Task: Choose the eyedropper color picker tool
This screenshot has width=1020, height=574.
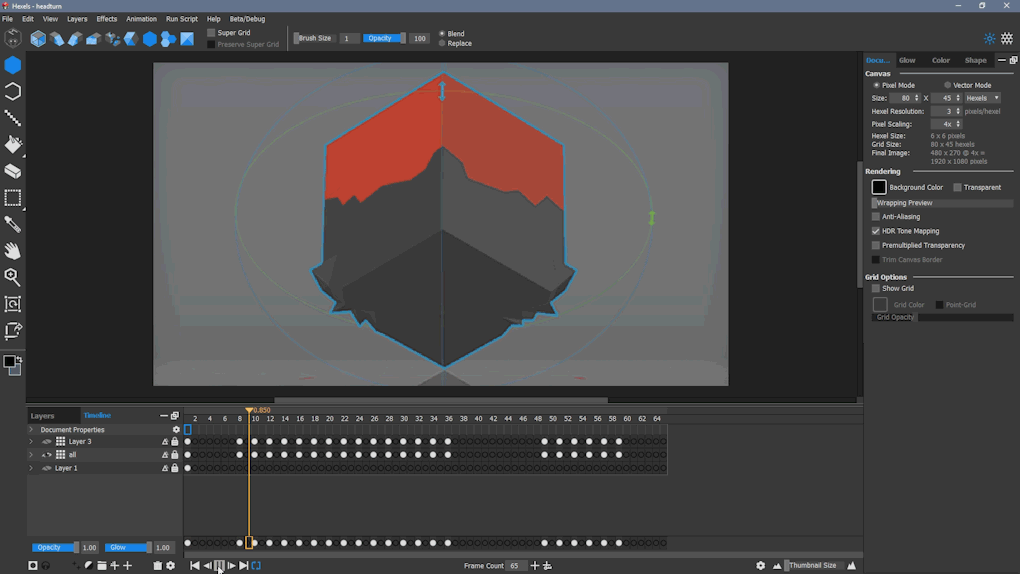Action: [13, 225]
